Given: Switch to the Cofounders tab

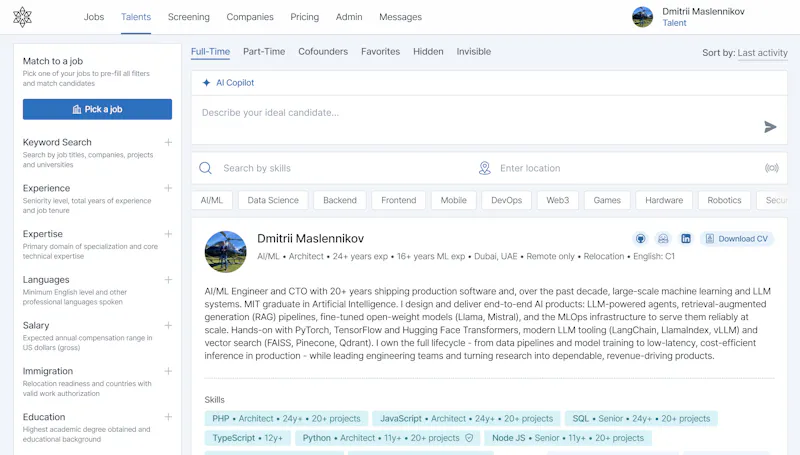Looking at the screenshot, I should pyautogui.click(x=323, y=52).
